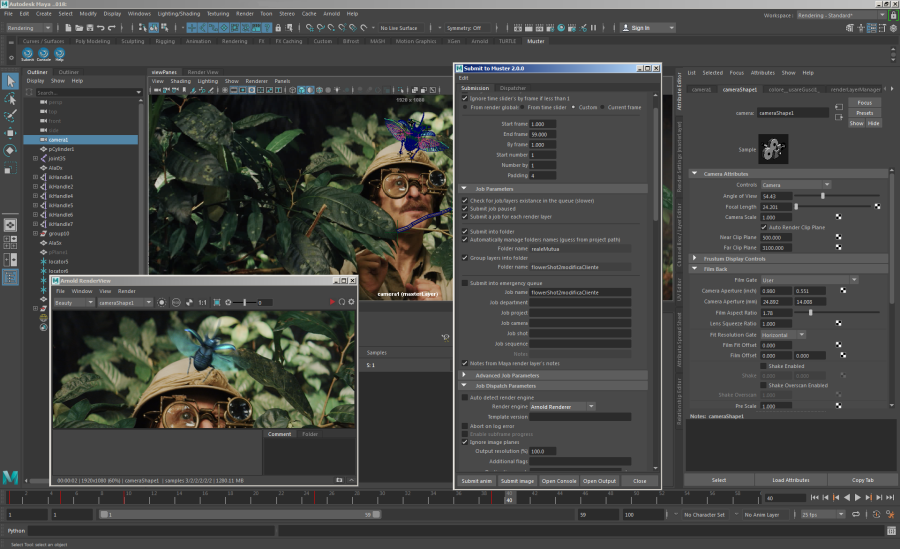Screen dimensions: 900x549
Task: Uncheck 'Submit job paused' checkbox
Action: tap(464, 208)
